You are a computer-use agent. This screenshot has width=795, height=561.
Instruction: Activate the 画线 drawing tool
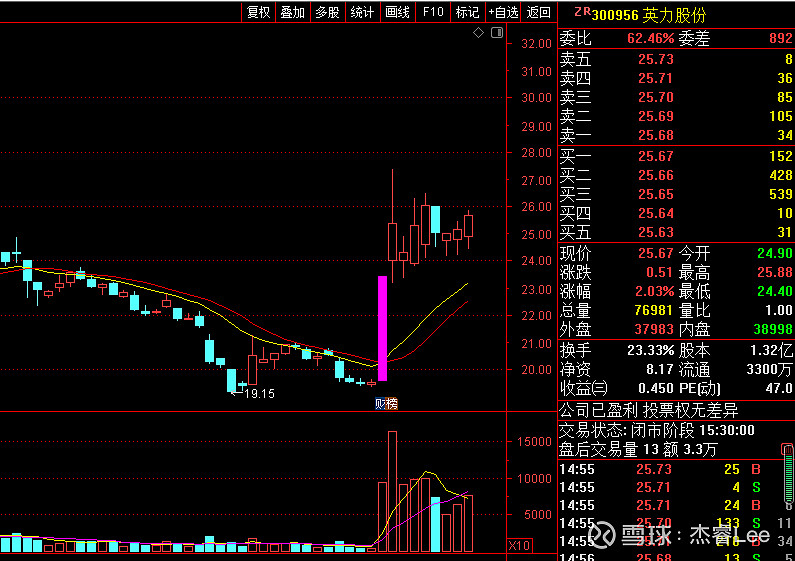tap(398, 12)
